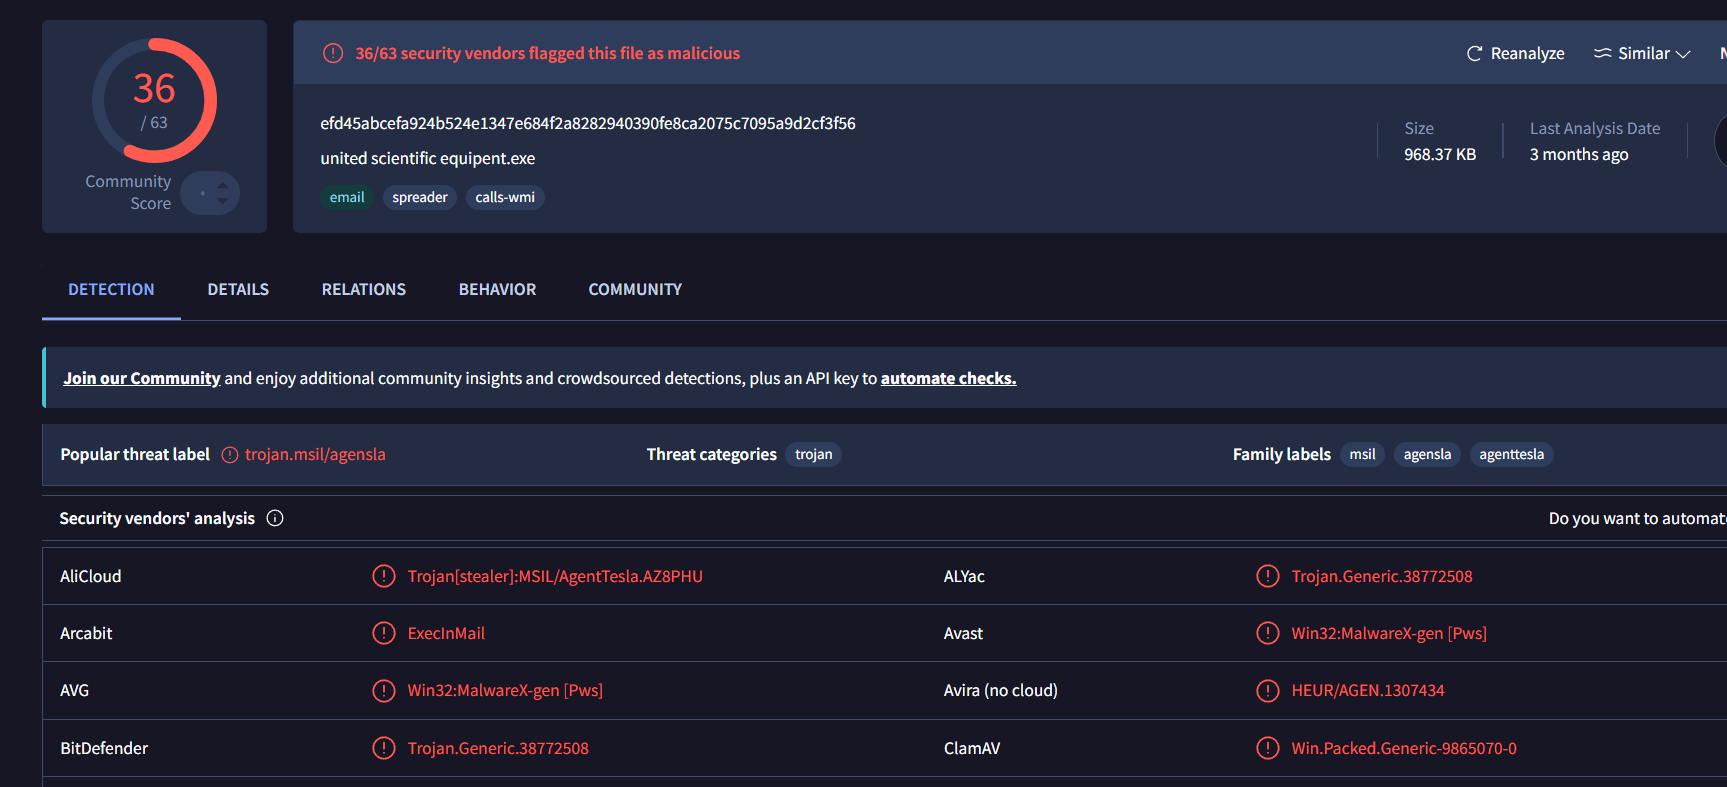Click the calls-wmi tag
This screenshot has width=1727, height=787.
click(505, 197)
